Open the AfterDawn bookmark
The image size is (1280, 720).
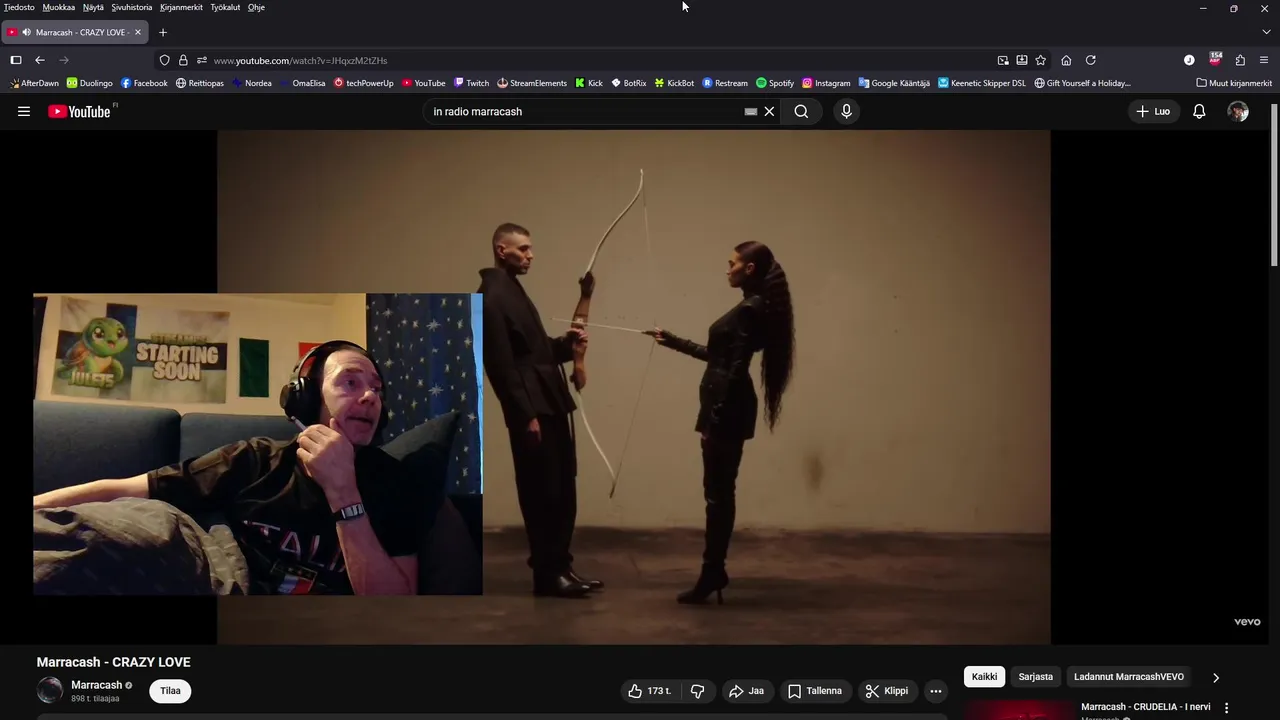(35, 83)
